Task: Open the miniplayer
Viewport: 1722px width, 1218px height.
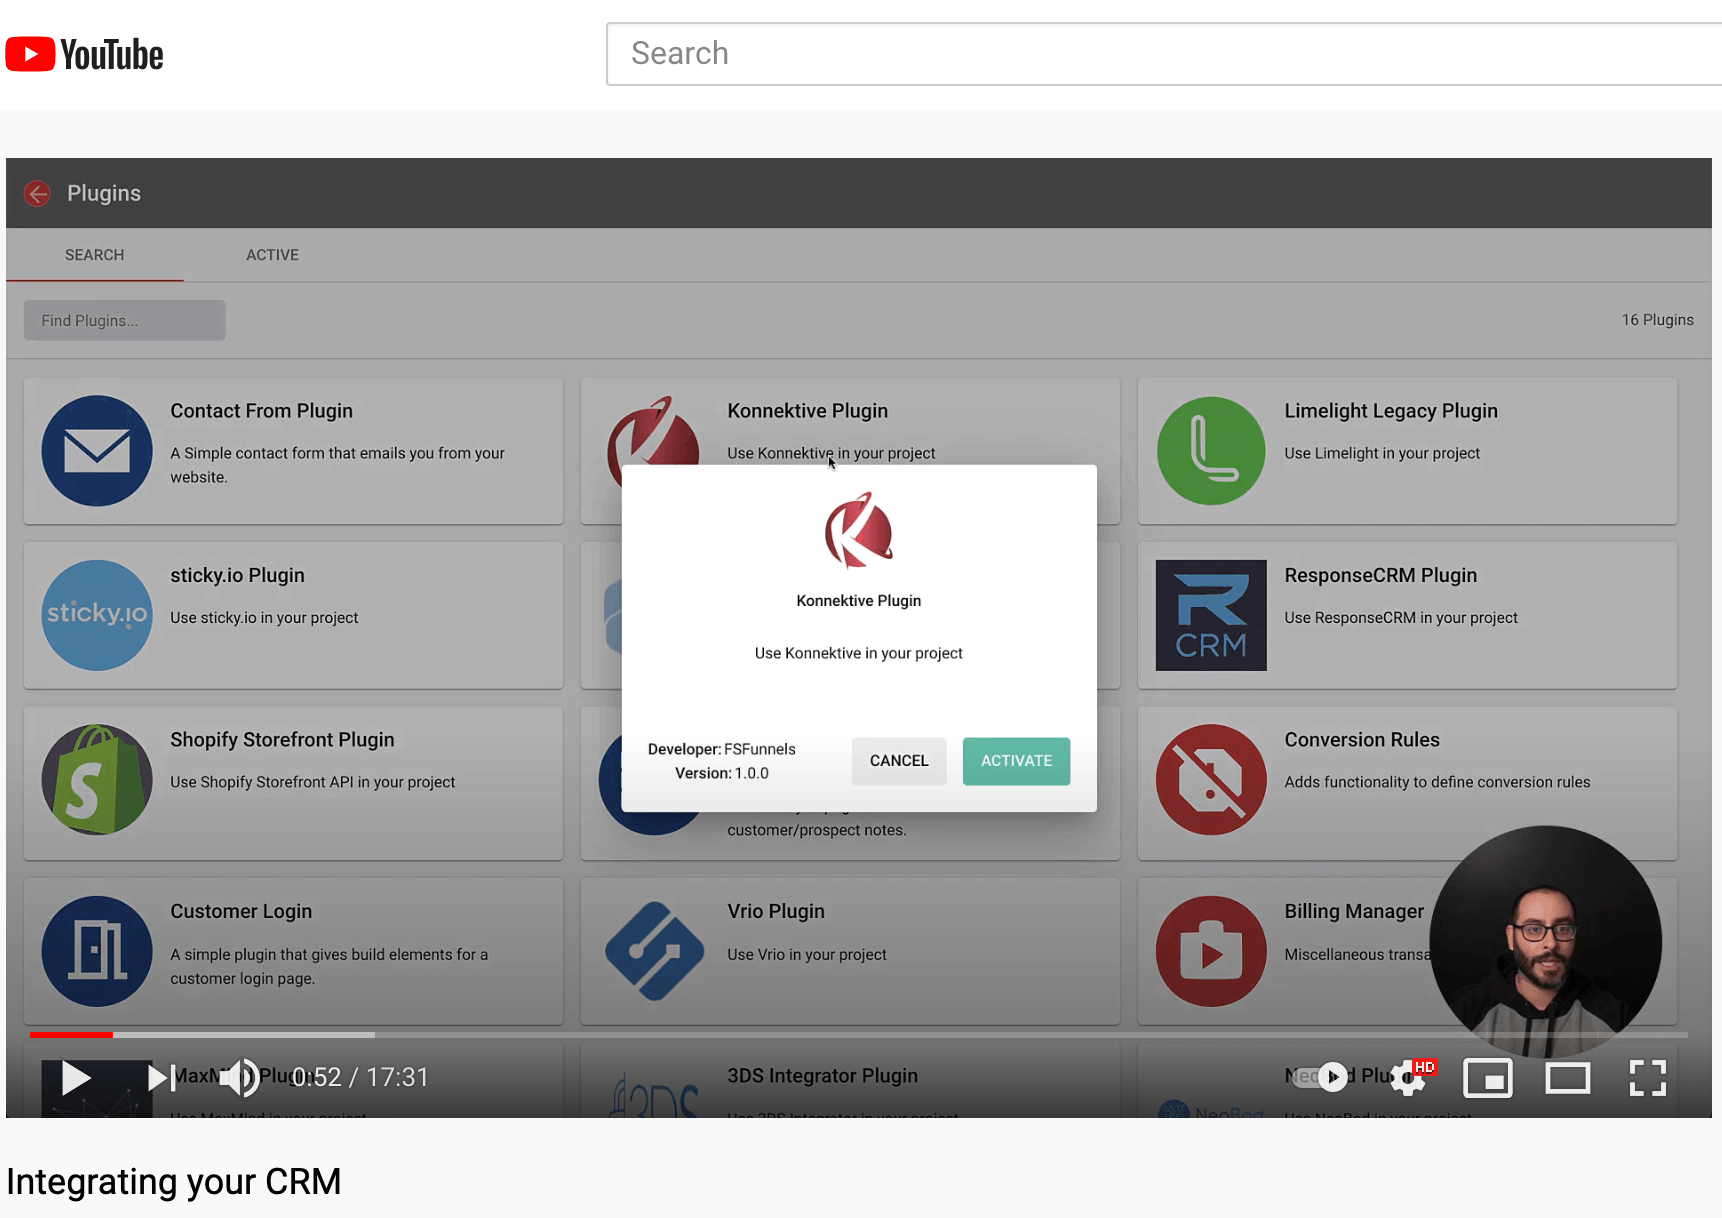Action: pos(1488,1078)
